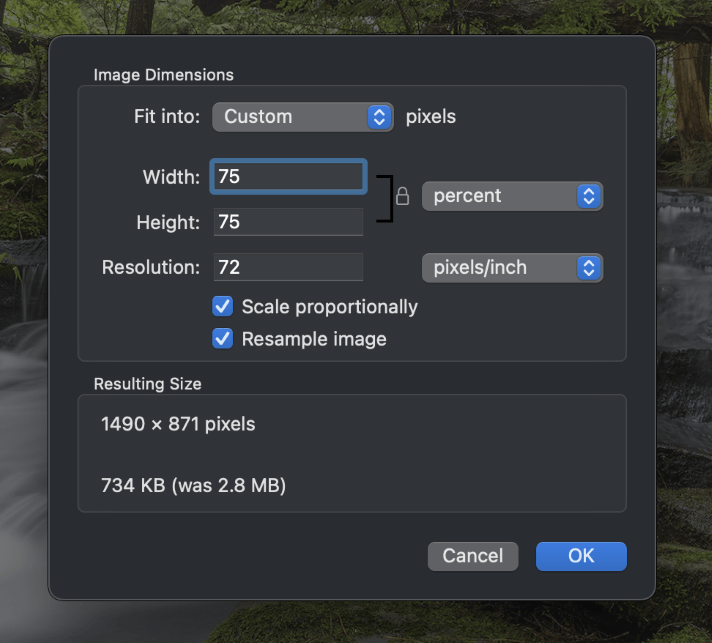Open the percent units dropdown
The width and height of the screenshot is (712, 643).
tap(512, 196)
